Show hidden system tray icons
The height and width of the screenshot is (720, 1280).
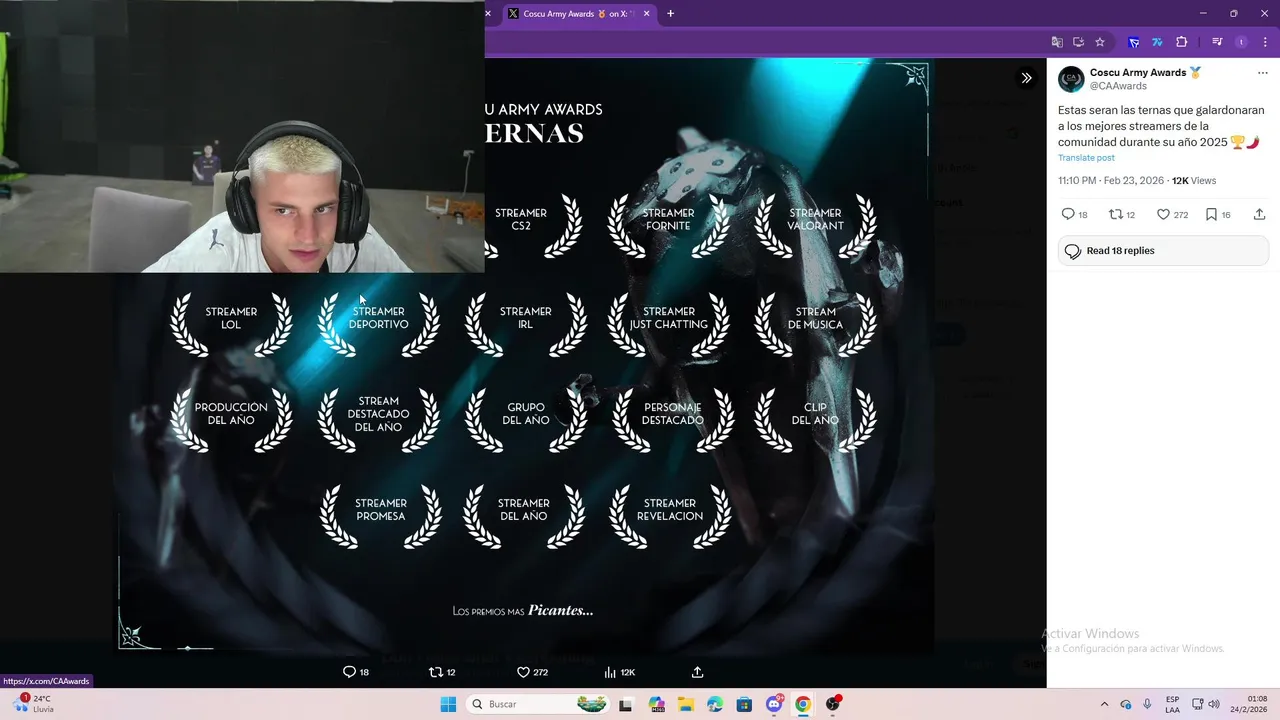click(1104, 704)
